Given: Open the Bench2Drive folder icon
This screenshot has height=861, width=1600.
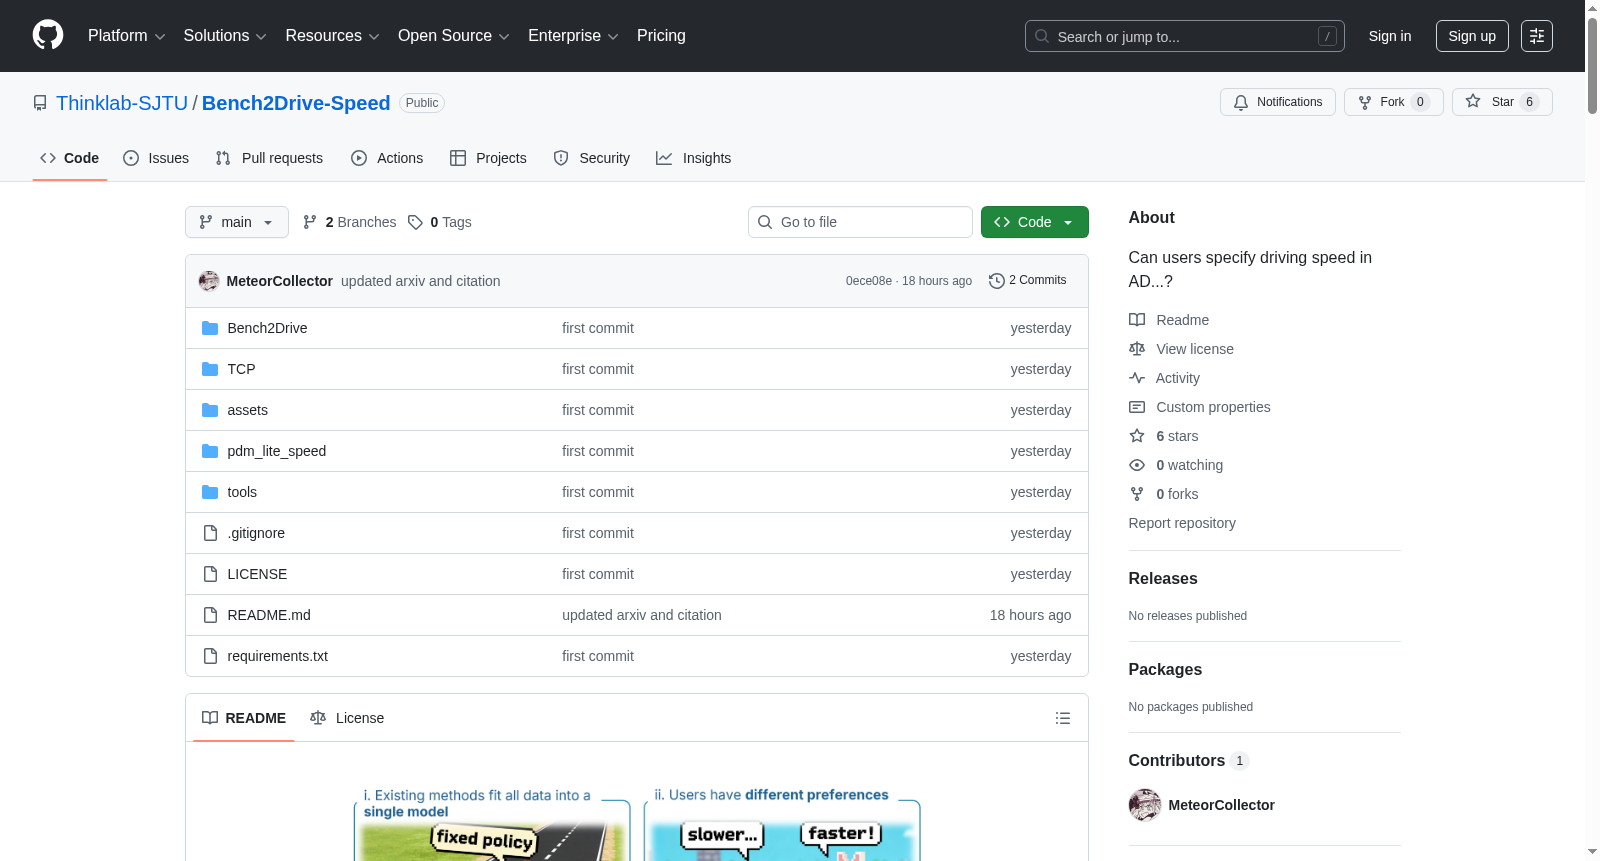Looking at the screenshot, I should point(210,328).
